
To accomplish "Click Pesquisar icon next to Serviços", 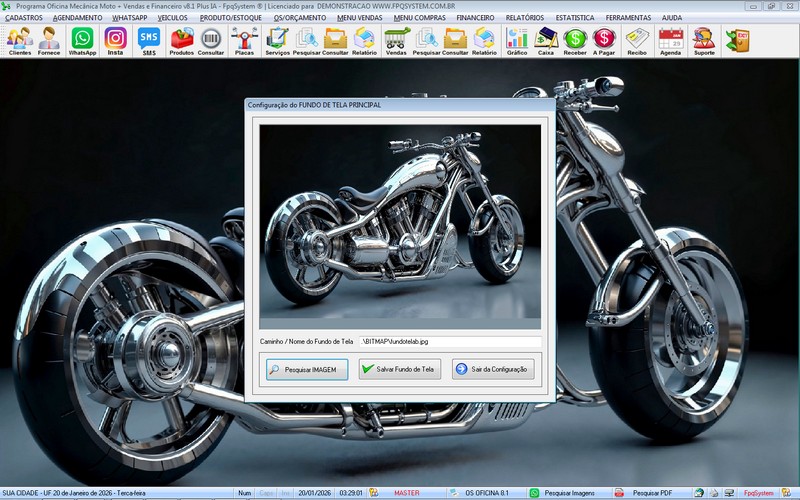I will coord(307,41).
